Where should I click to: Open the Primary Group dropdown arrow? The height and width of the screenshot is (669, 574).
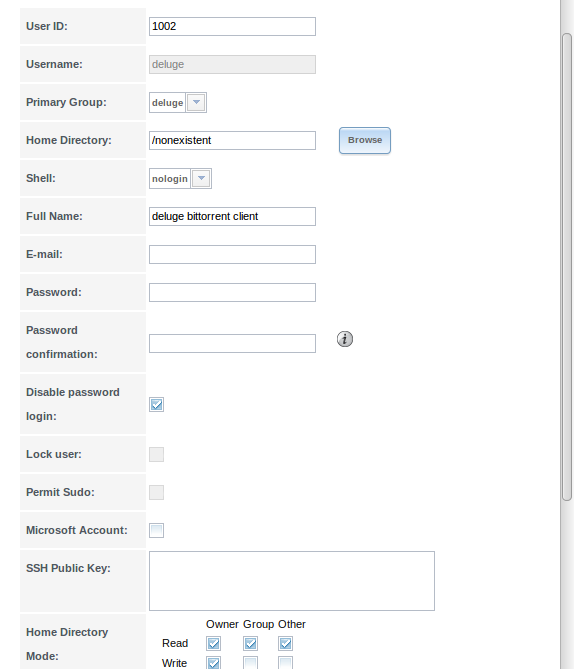pyautogui.click(x=196, y=102)
